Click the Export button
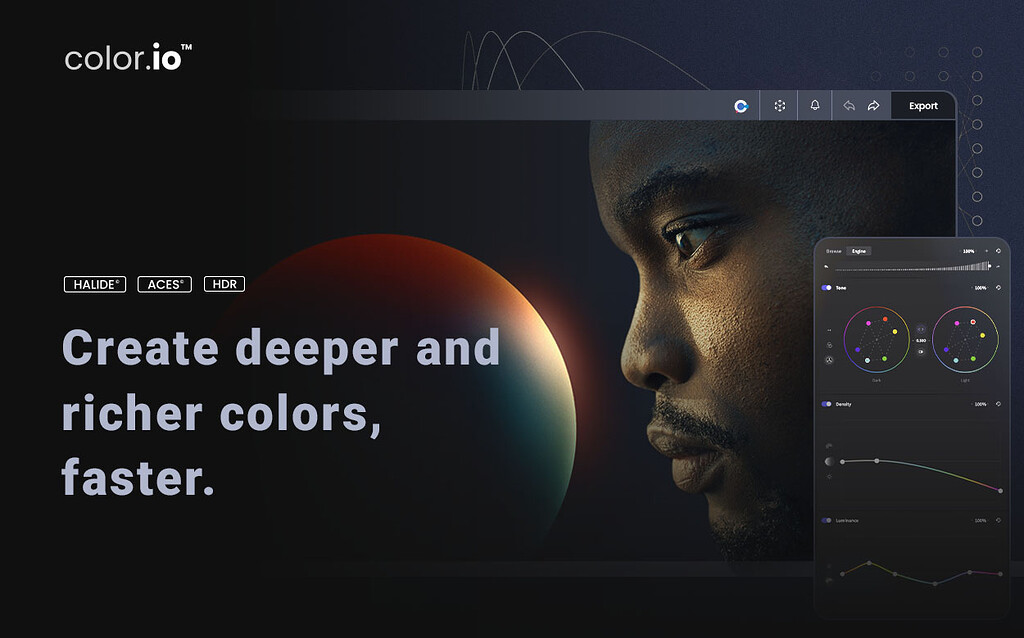1024x638 pixels. (x=921, y=105)
